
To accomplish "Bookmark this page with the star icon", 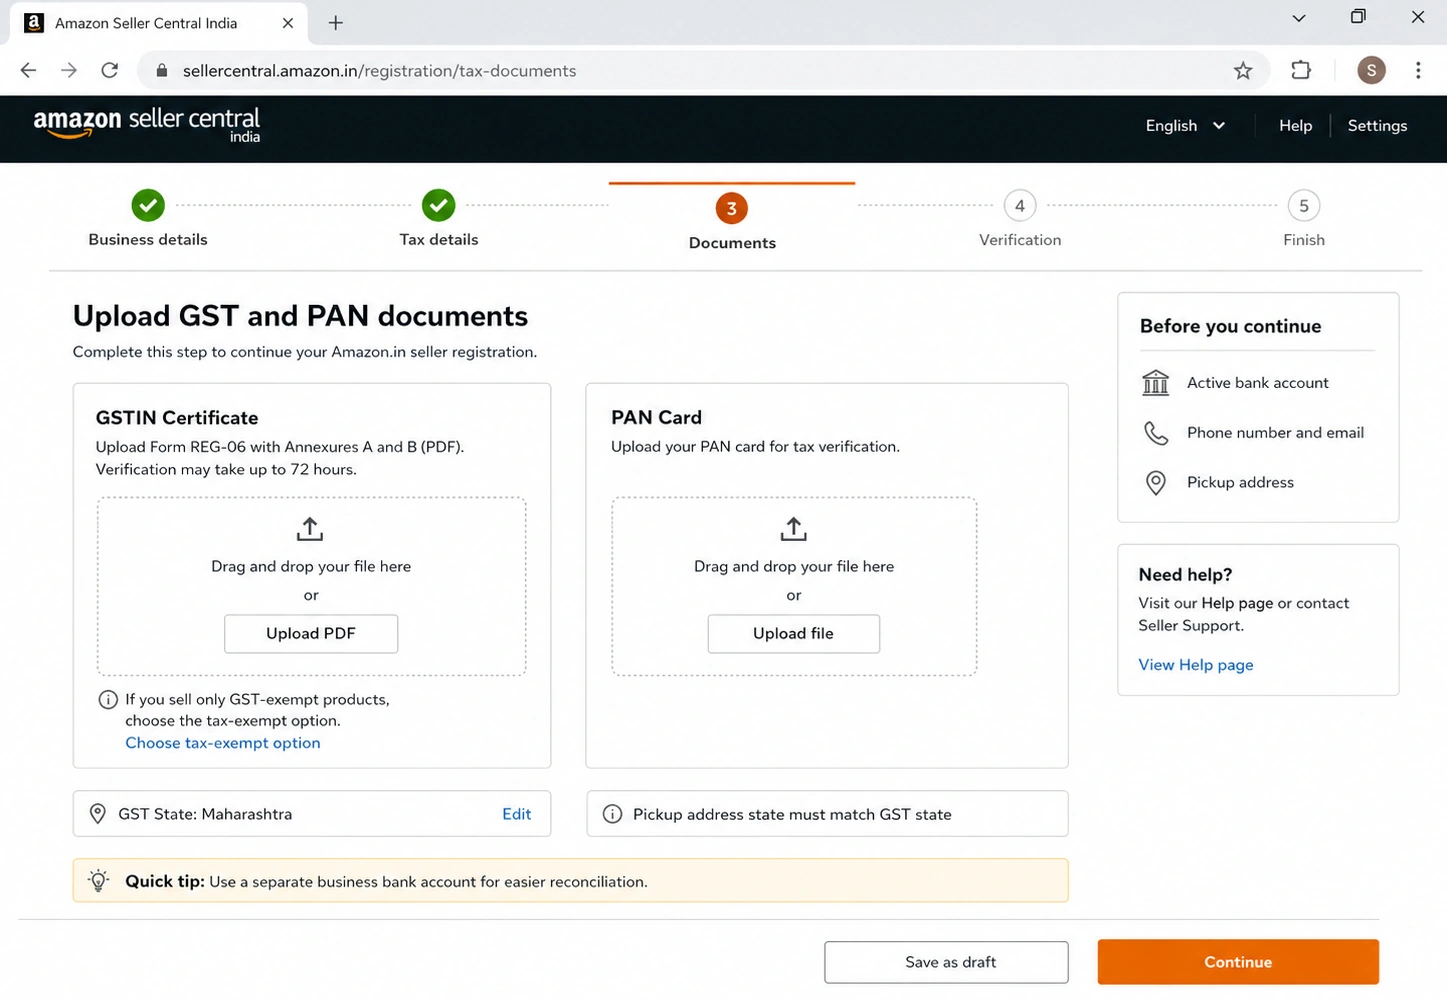I will (x=1243, y=70).
